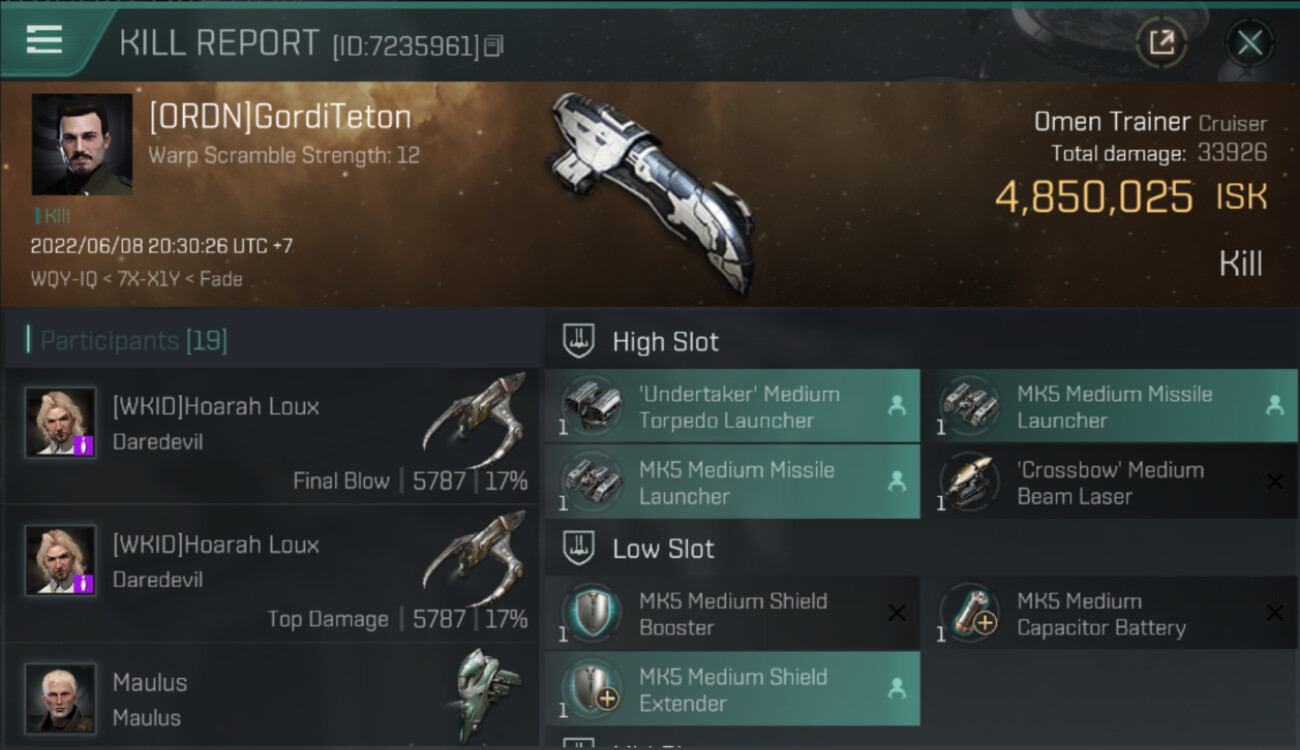Viewport: 1300px width, 750px height.
Task: Open the Participants list header
Action: (x=133, y=341)
